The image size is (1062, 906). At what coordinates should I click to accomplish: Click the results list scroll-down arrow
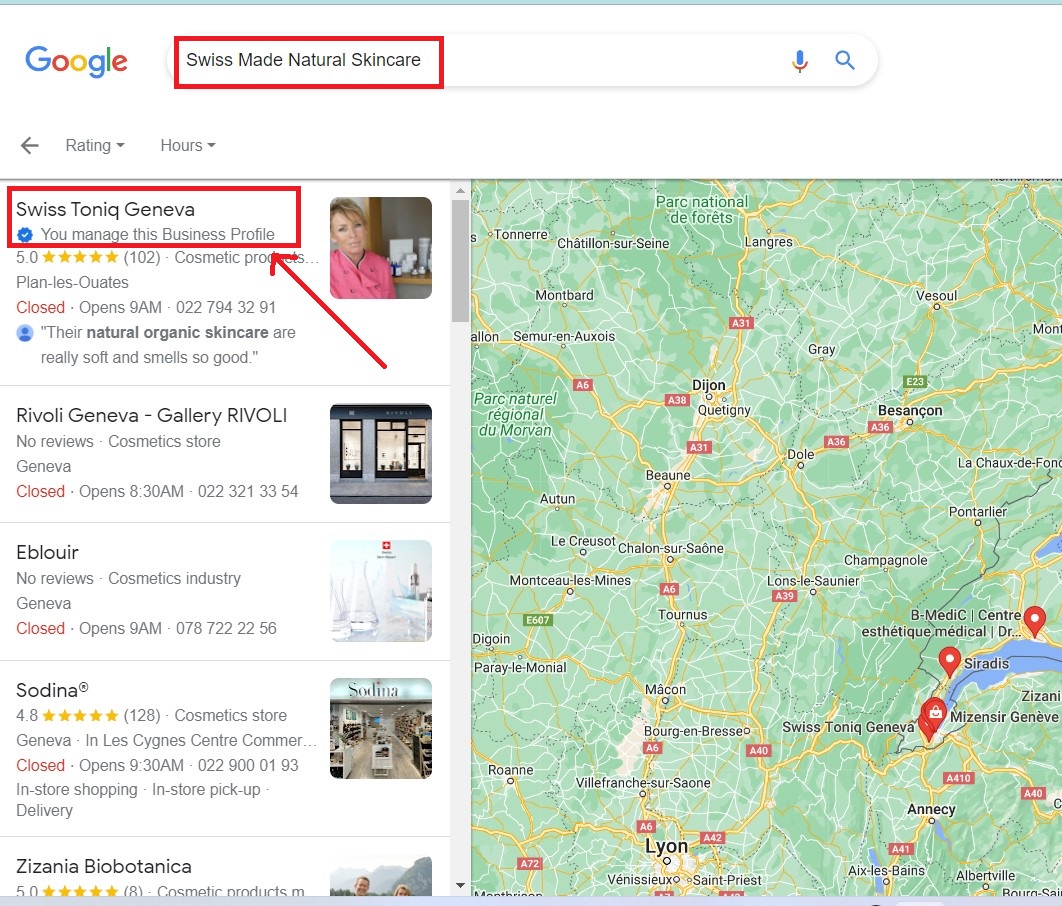pos(461,885)
